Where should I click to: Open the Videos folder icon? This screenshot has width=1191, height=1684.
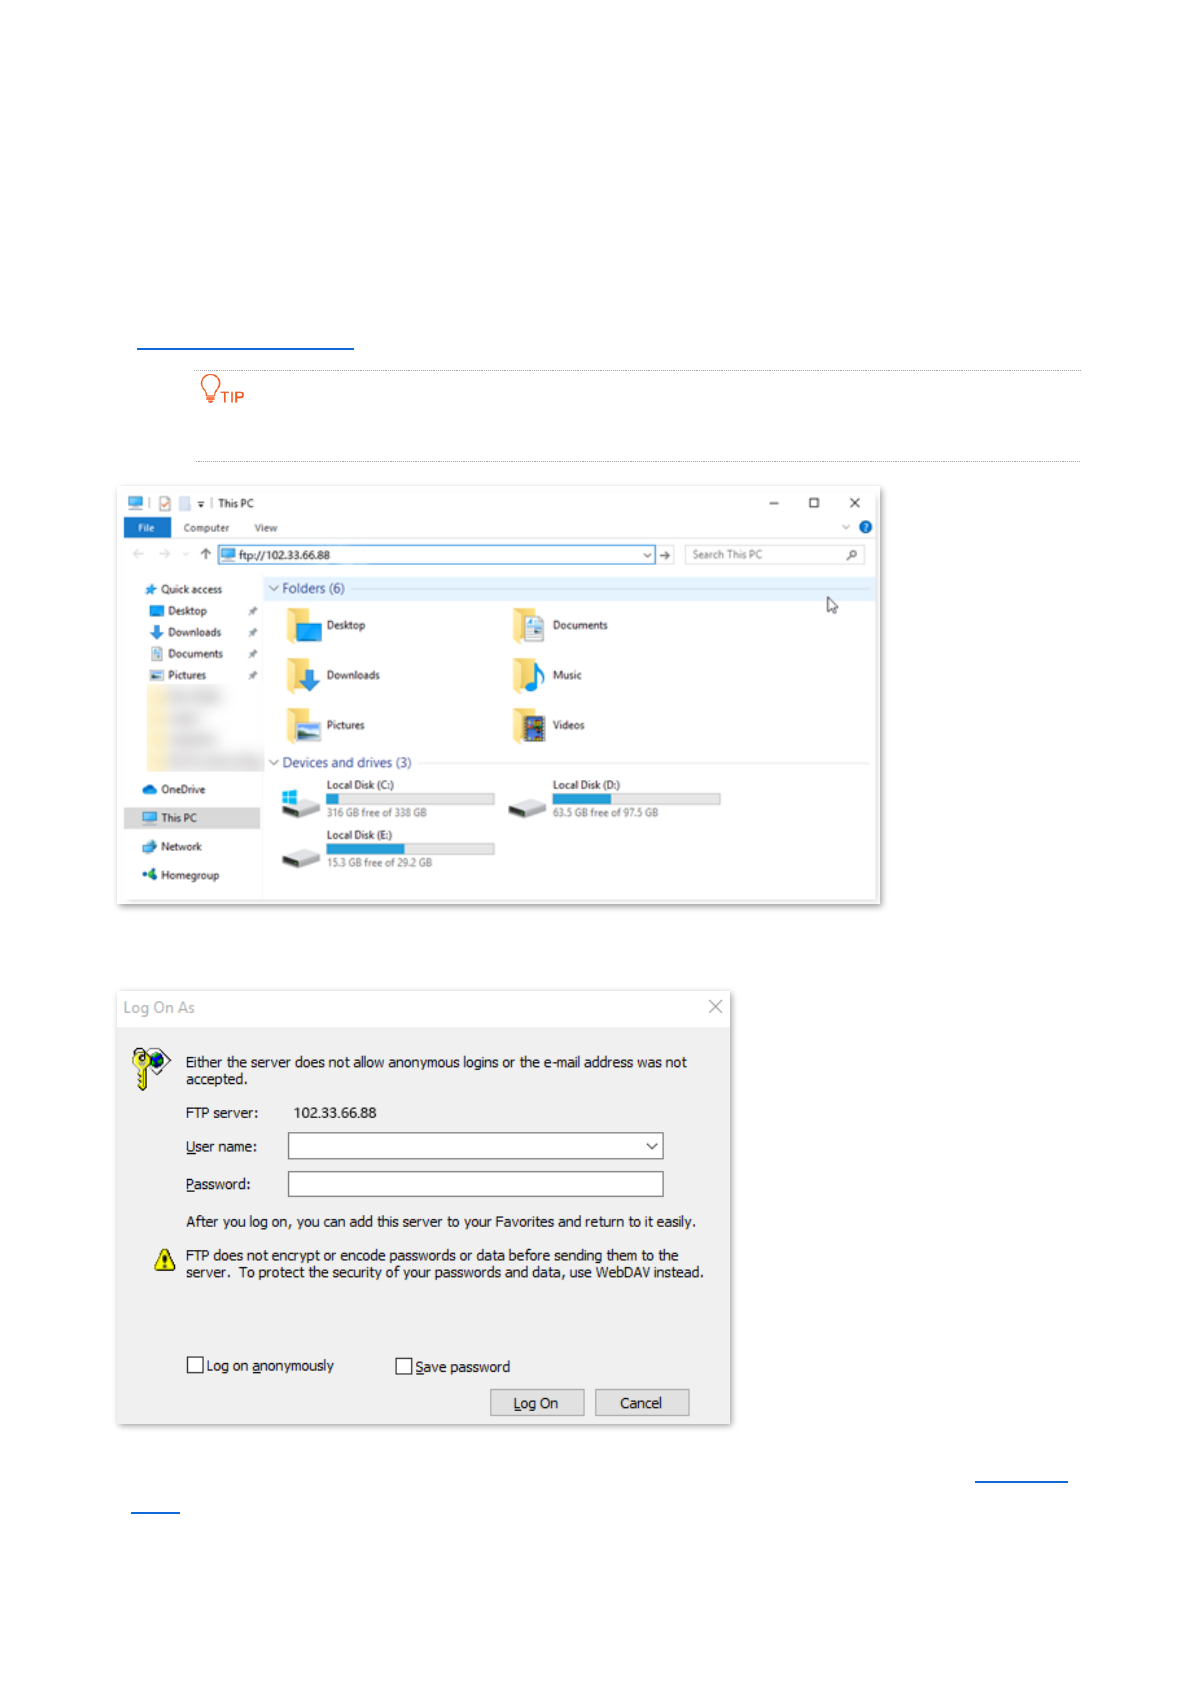pos(529,726)
